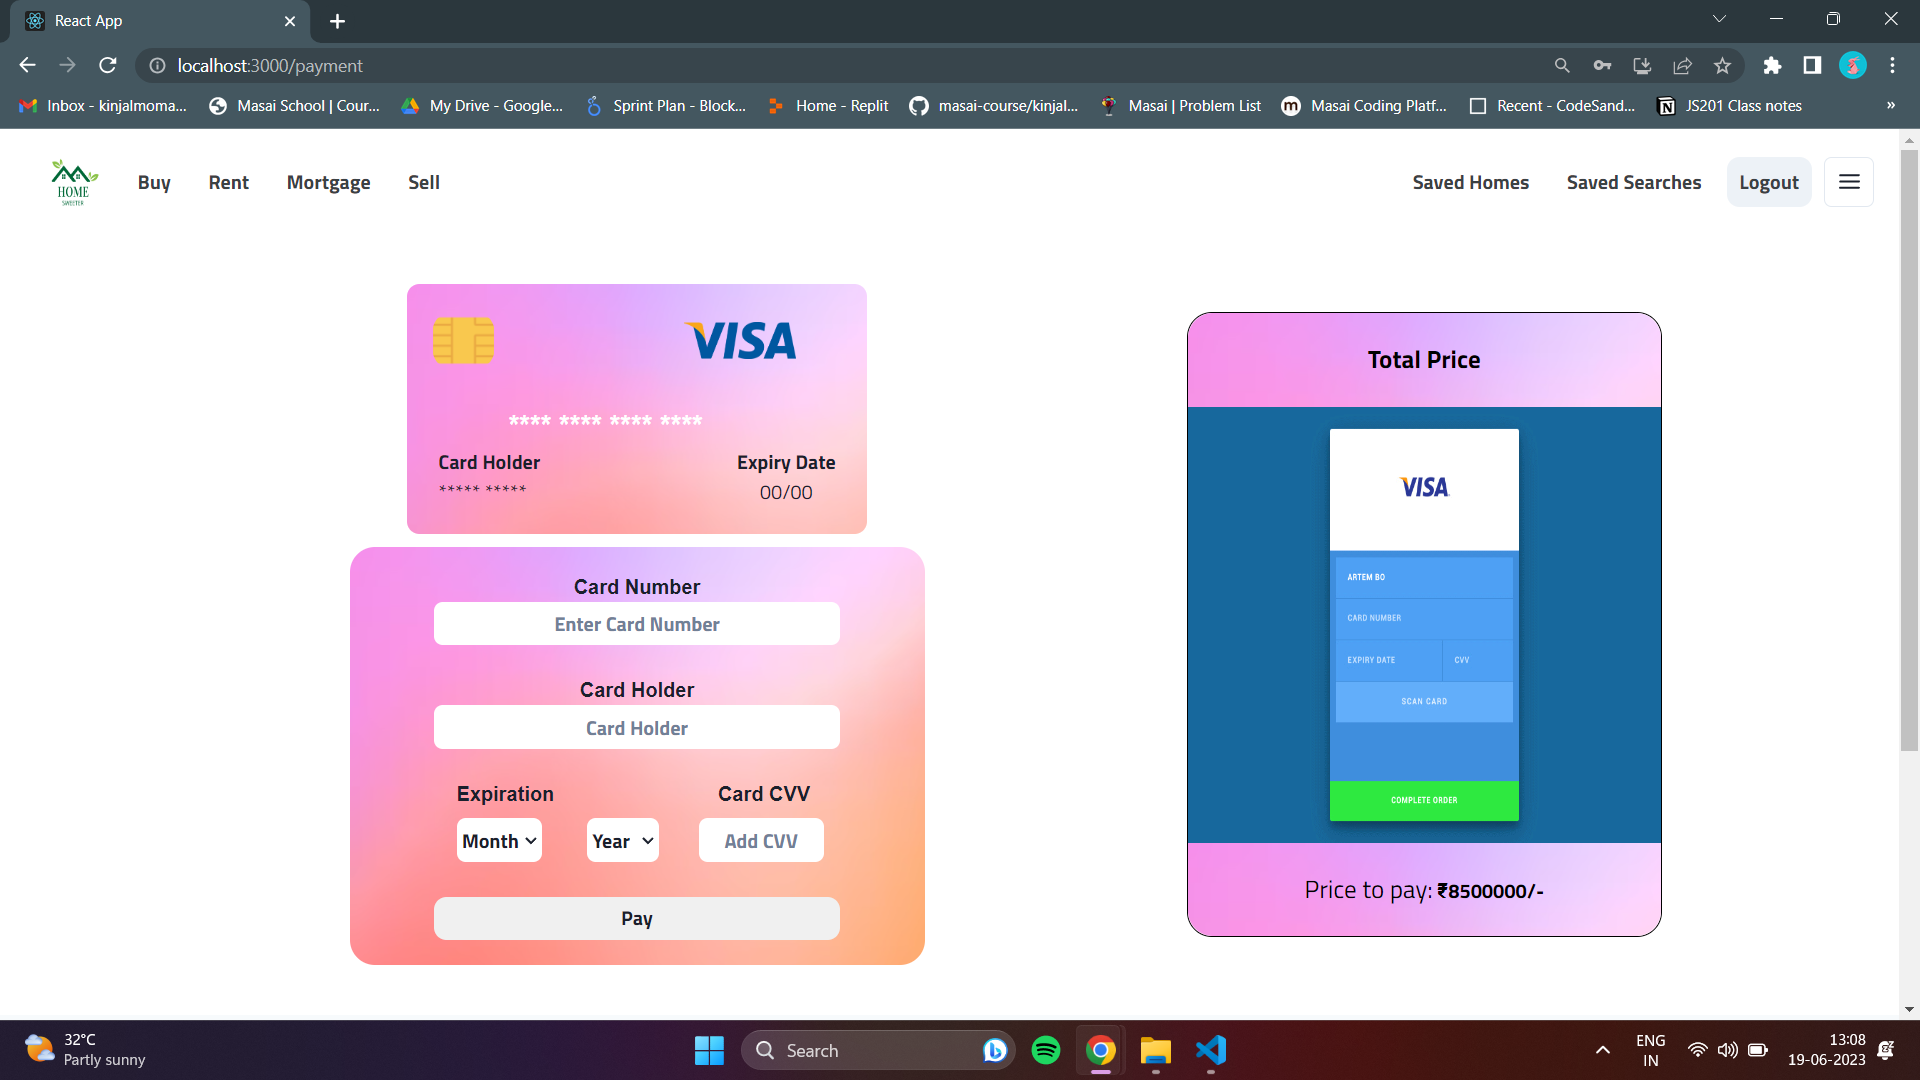This screenshot has width=1920, height=1080.
Task: Focus the Enter Card Number field
Action: click(x=636, y=624)
